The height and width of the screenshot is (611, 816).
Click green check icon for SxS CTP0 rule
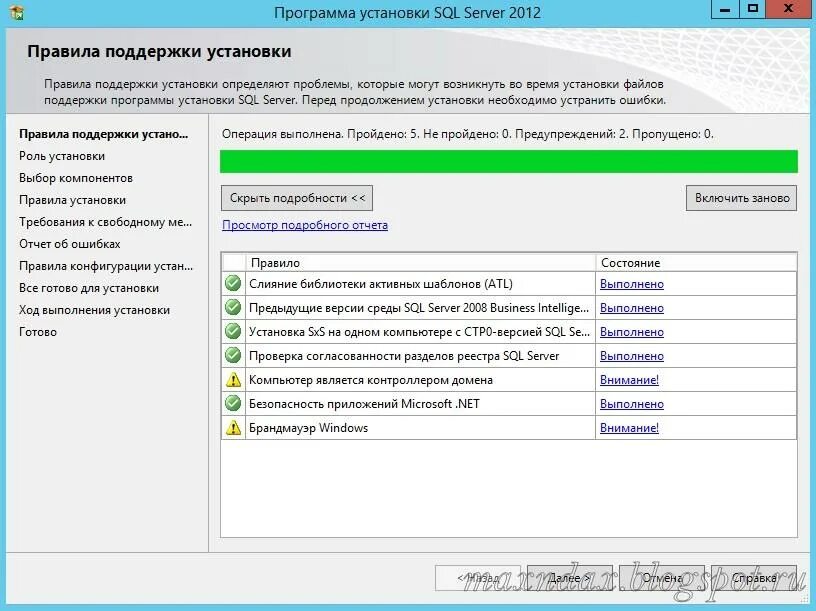click(233, 332)
